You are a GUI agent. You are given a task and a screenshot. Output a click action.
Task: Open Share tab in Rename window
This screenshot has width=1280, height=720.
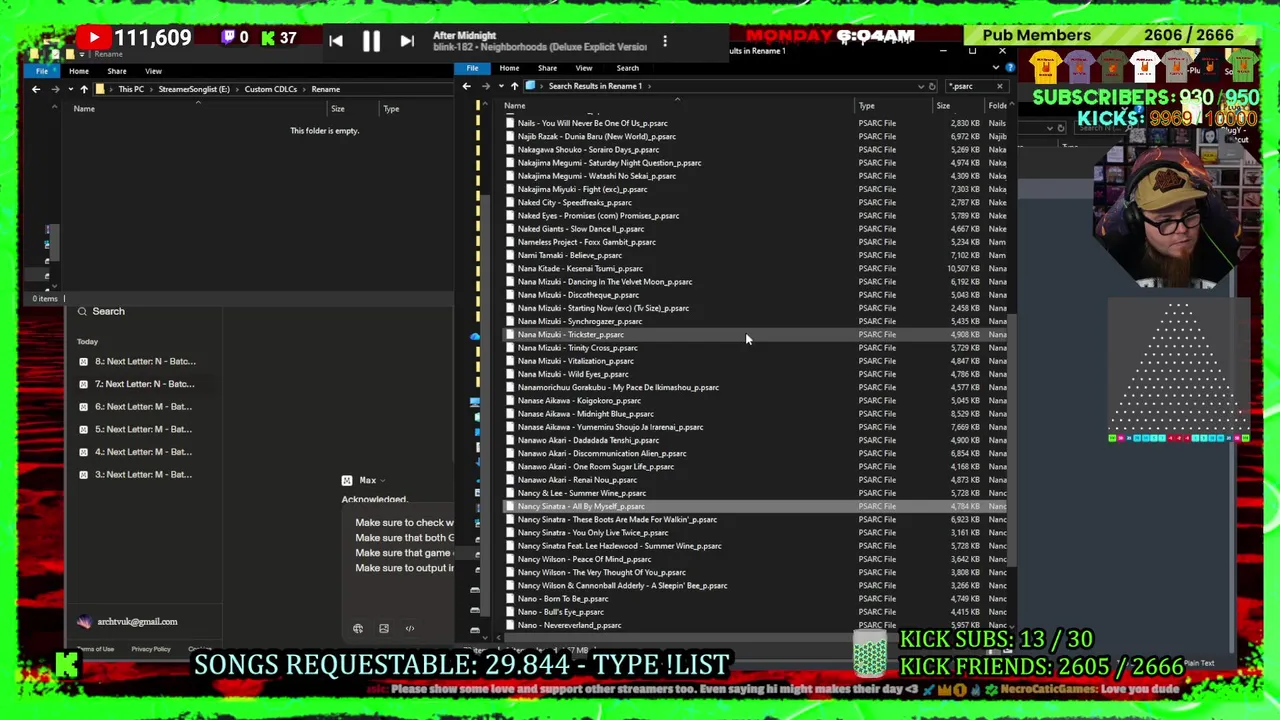[x=117, y=71]
